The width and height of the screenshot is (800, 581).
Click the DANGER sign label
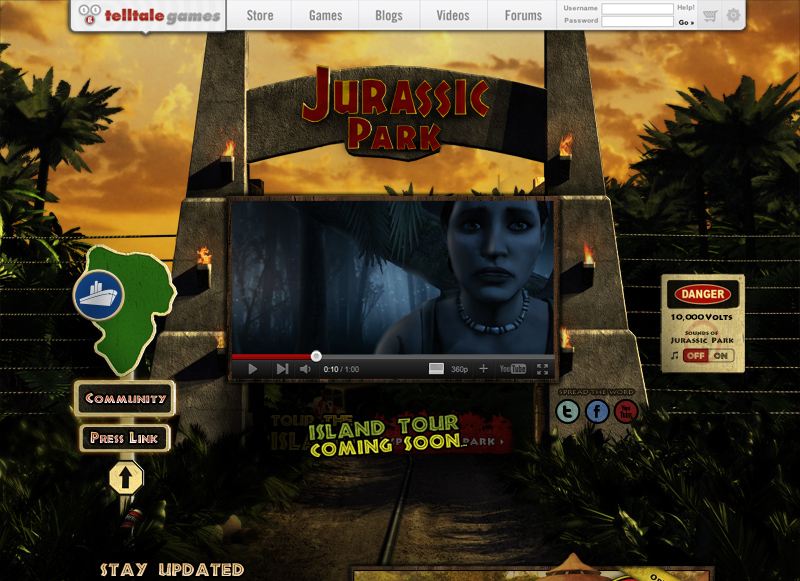click(703, 294)
